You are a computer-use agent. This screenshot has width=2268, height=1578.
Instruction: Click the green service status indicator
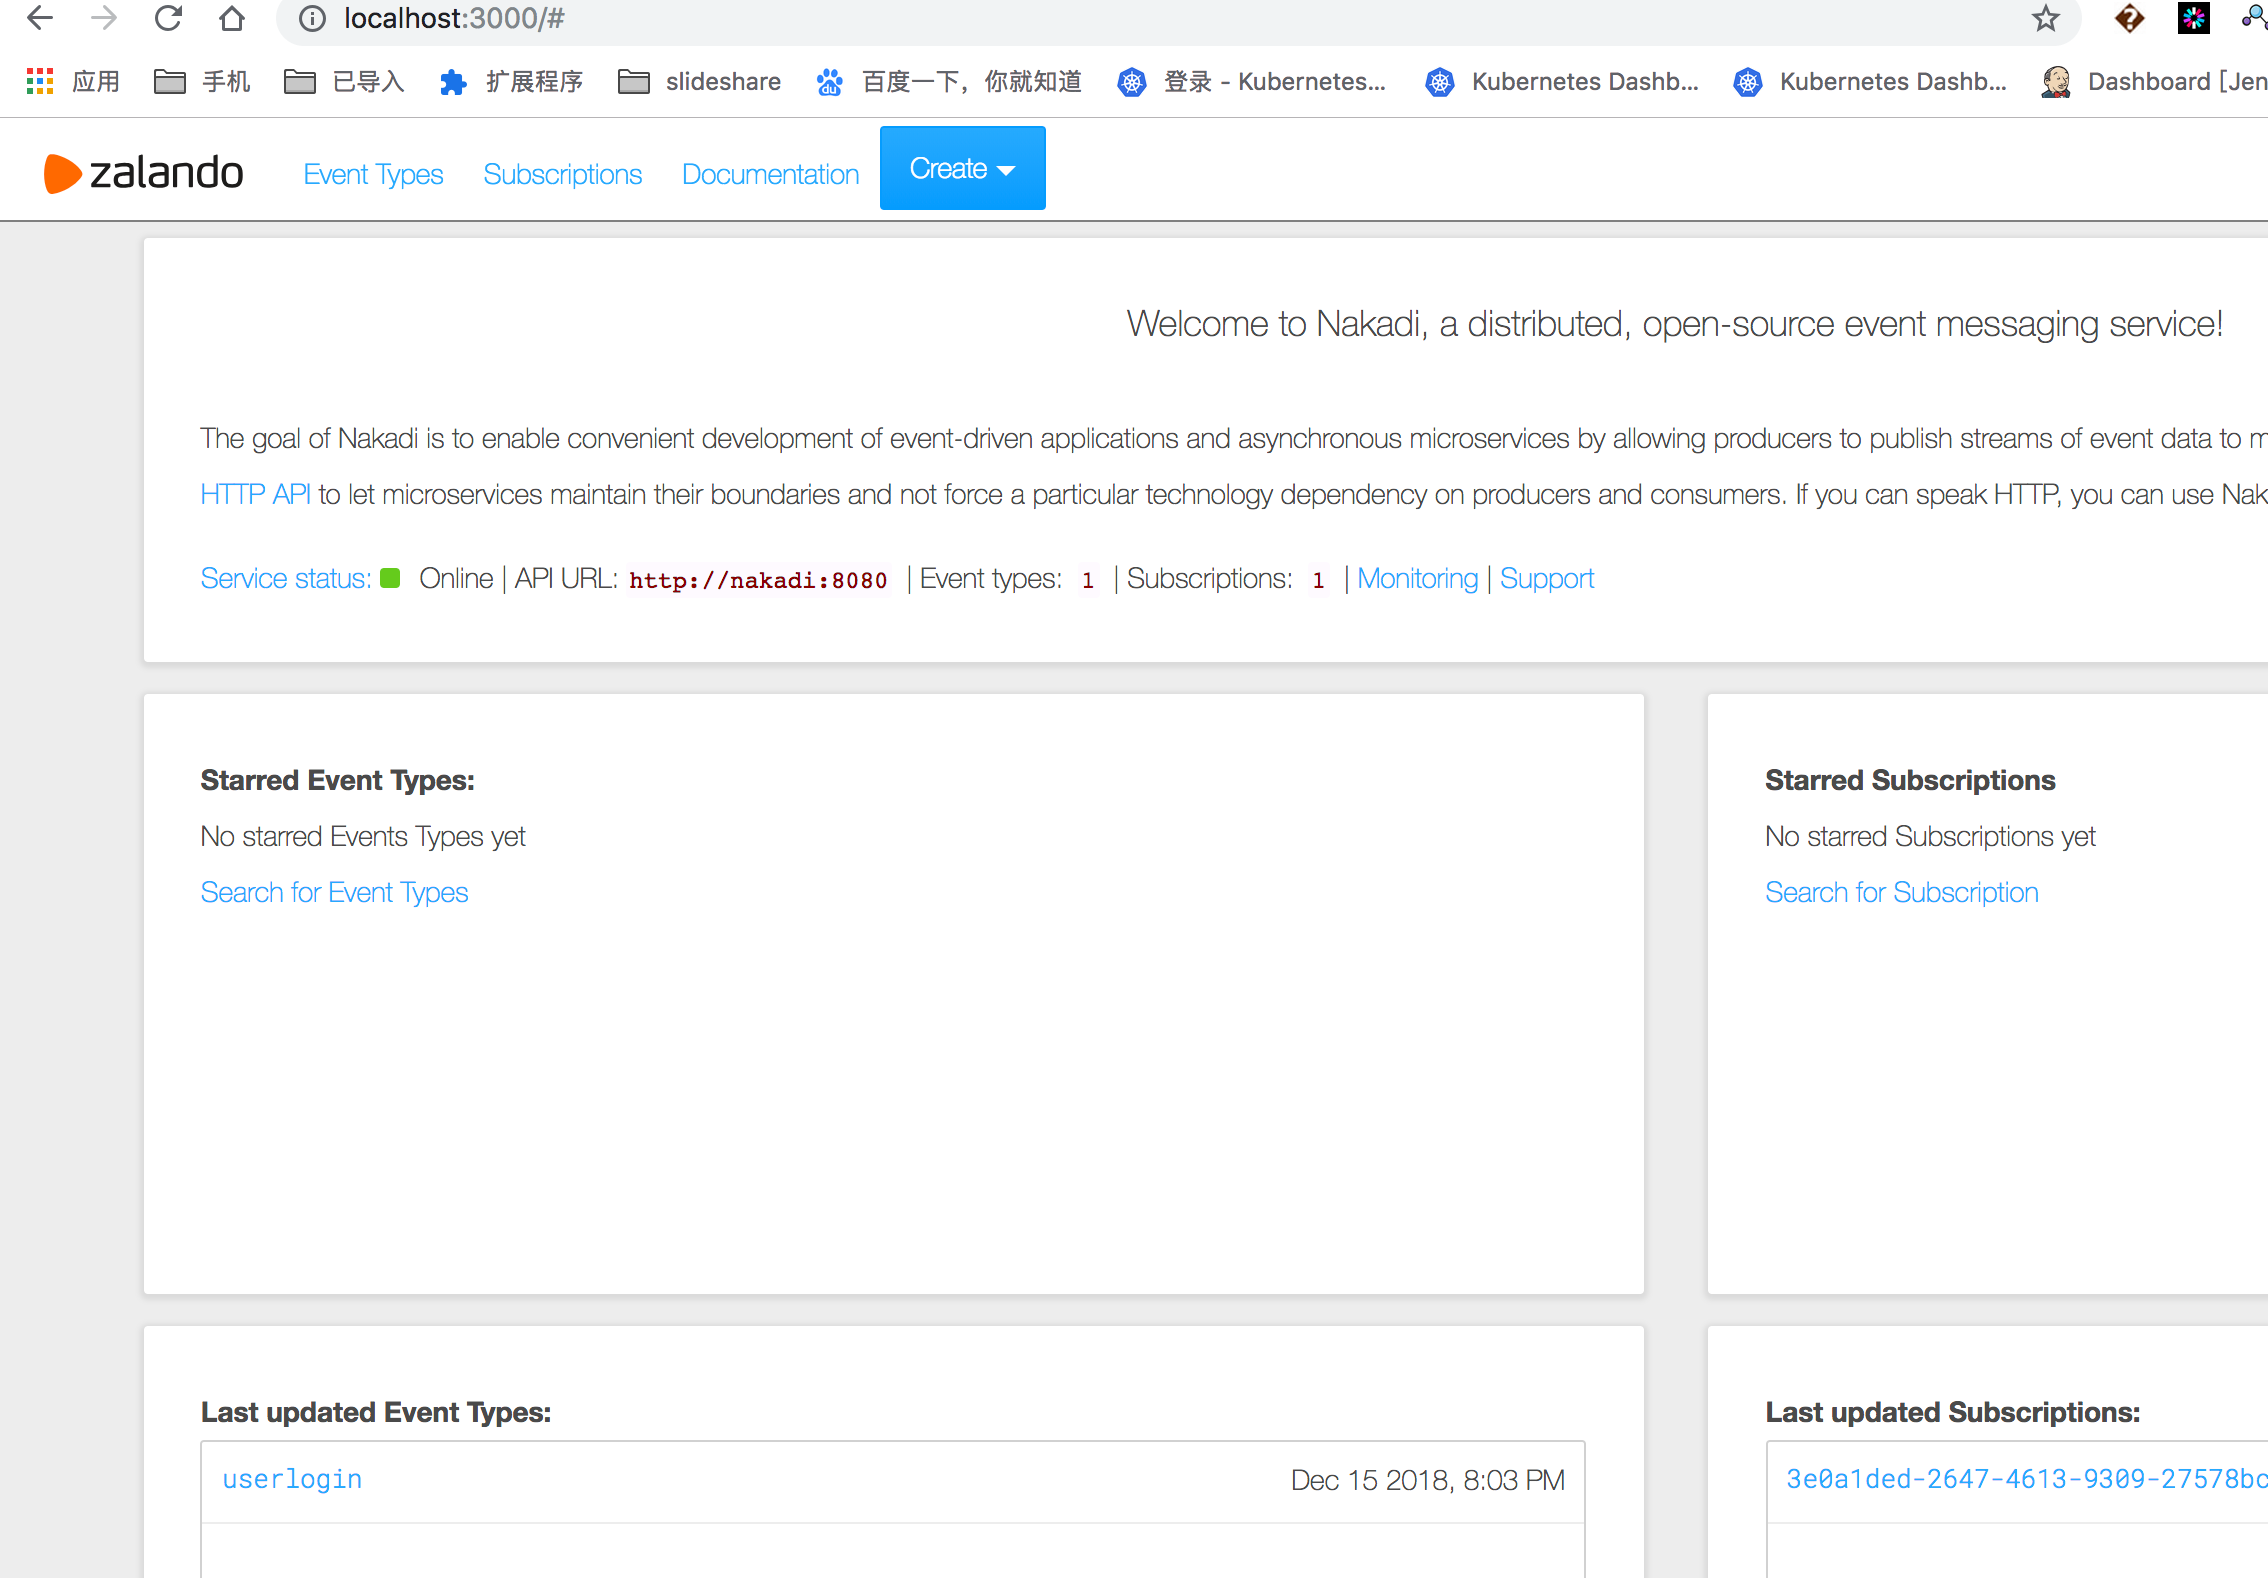pos(390,578)
